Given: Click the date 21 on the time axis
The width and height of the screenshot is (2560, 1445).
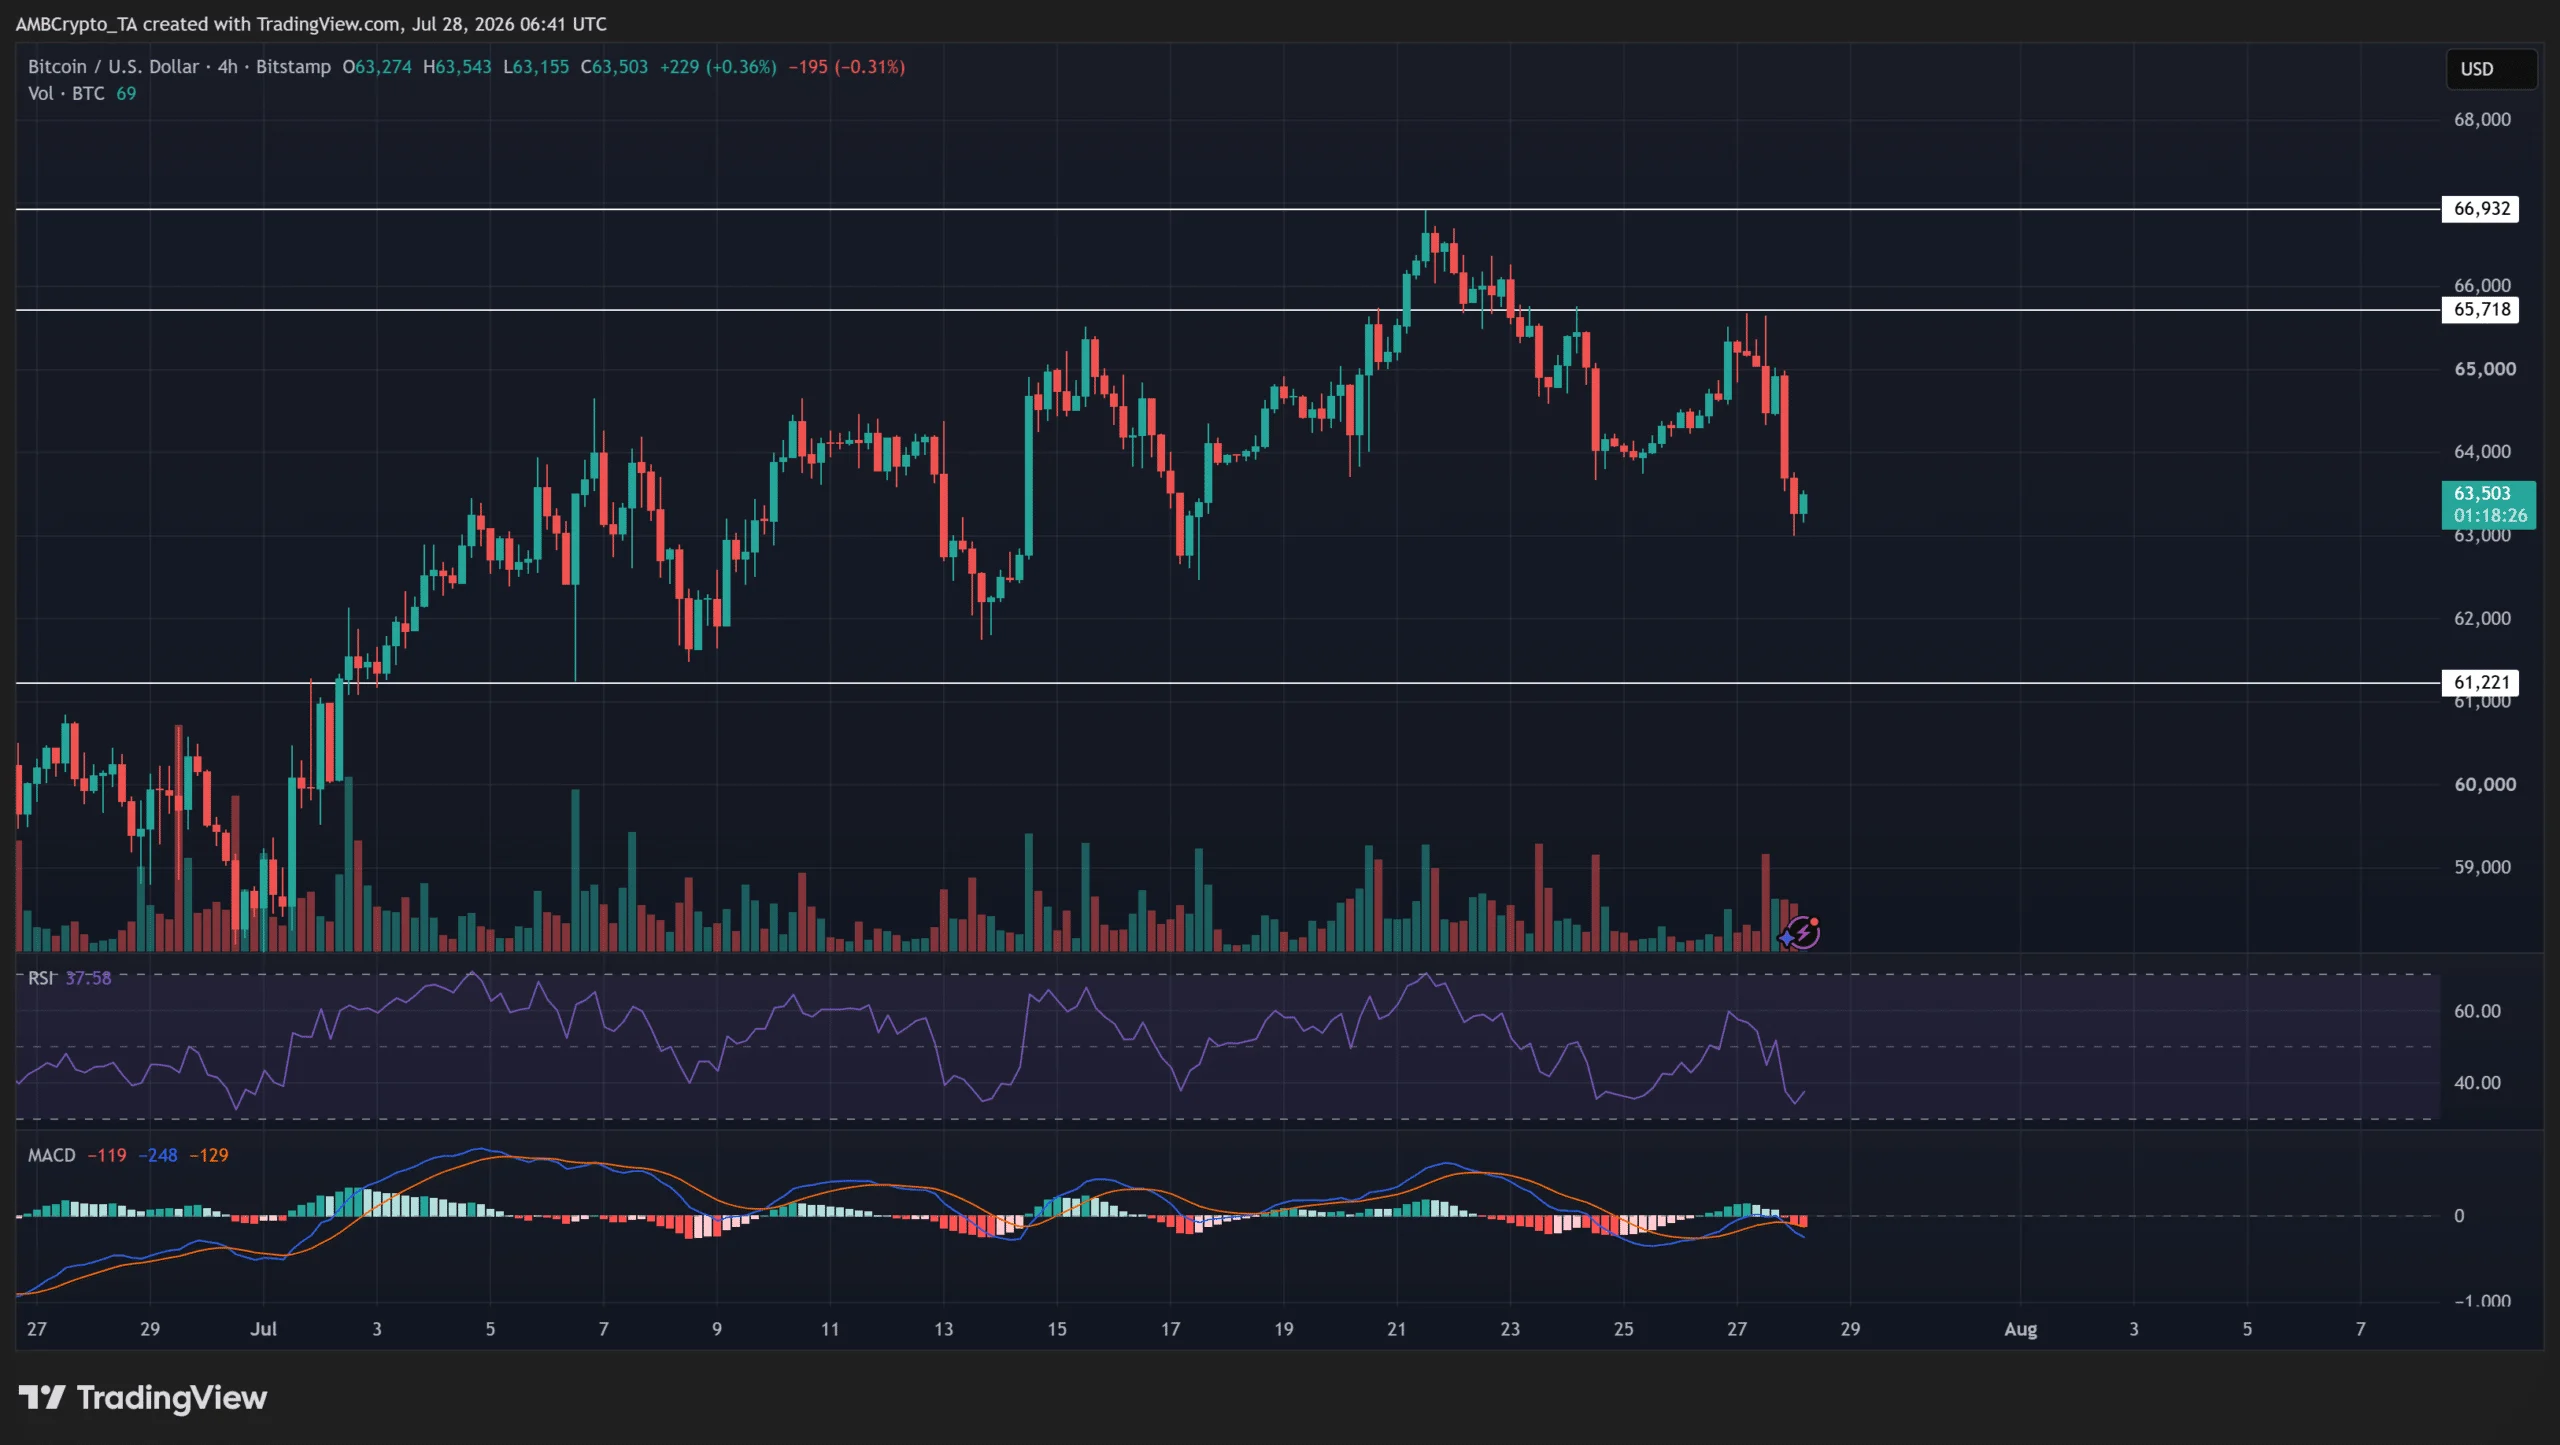Looking at the screenshot, I should pos(1396,1329).
